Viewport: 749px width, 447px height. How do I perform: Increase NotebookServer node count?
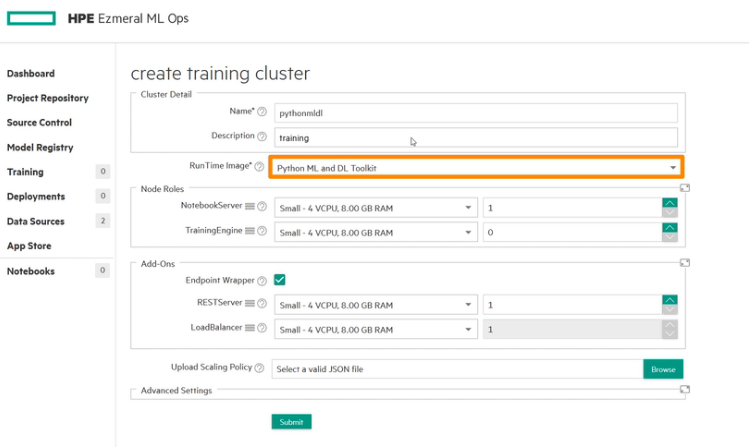[669, 203]
